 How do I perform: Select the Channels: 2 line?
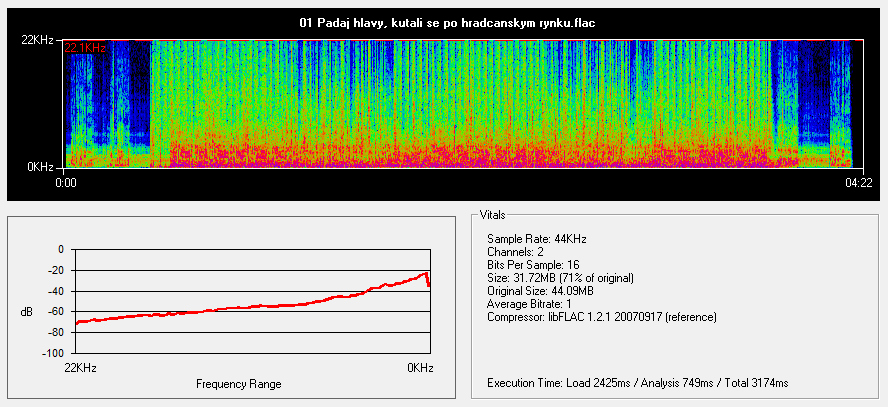[515, 252]
